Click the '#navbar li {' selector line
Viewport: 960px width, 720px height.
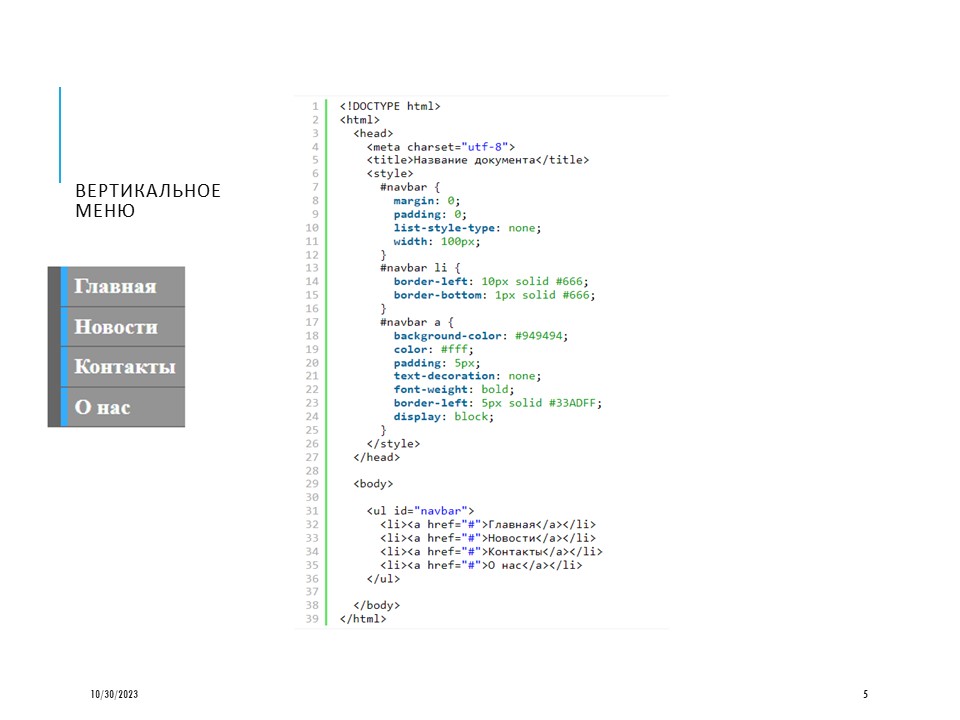pos(420,268)
